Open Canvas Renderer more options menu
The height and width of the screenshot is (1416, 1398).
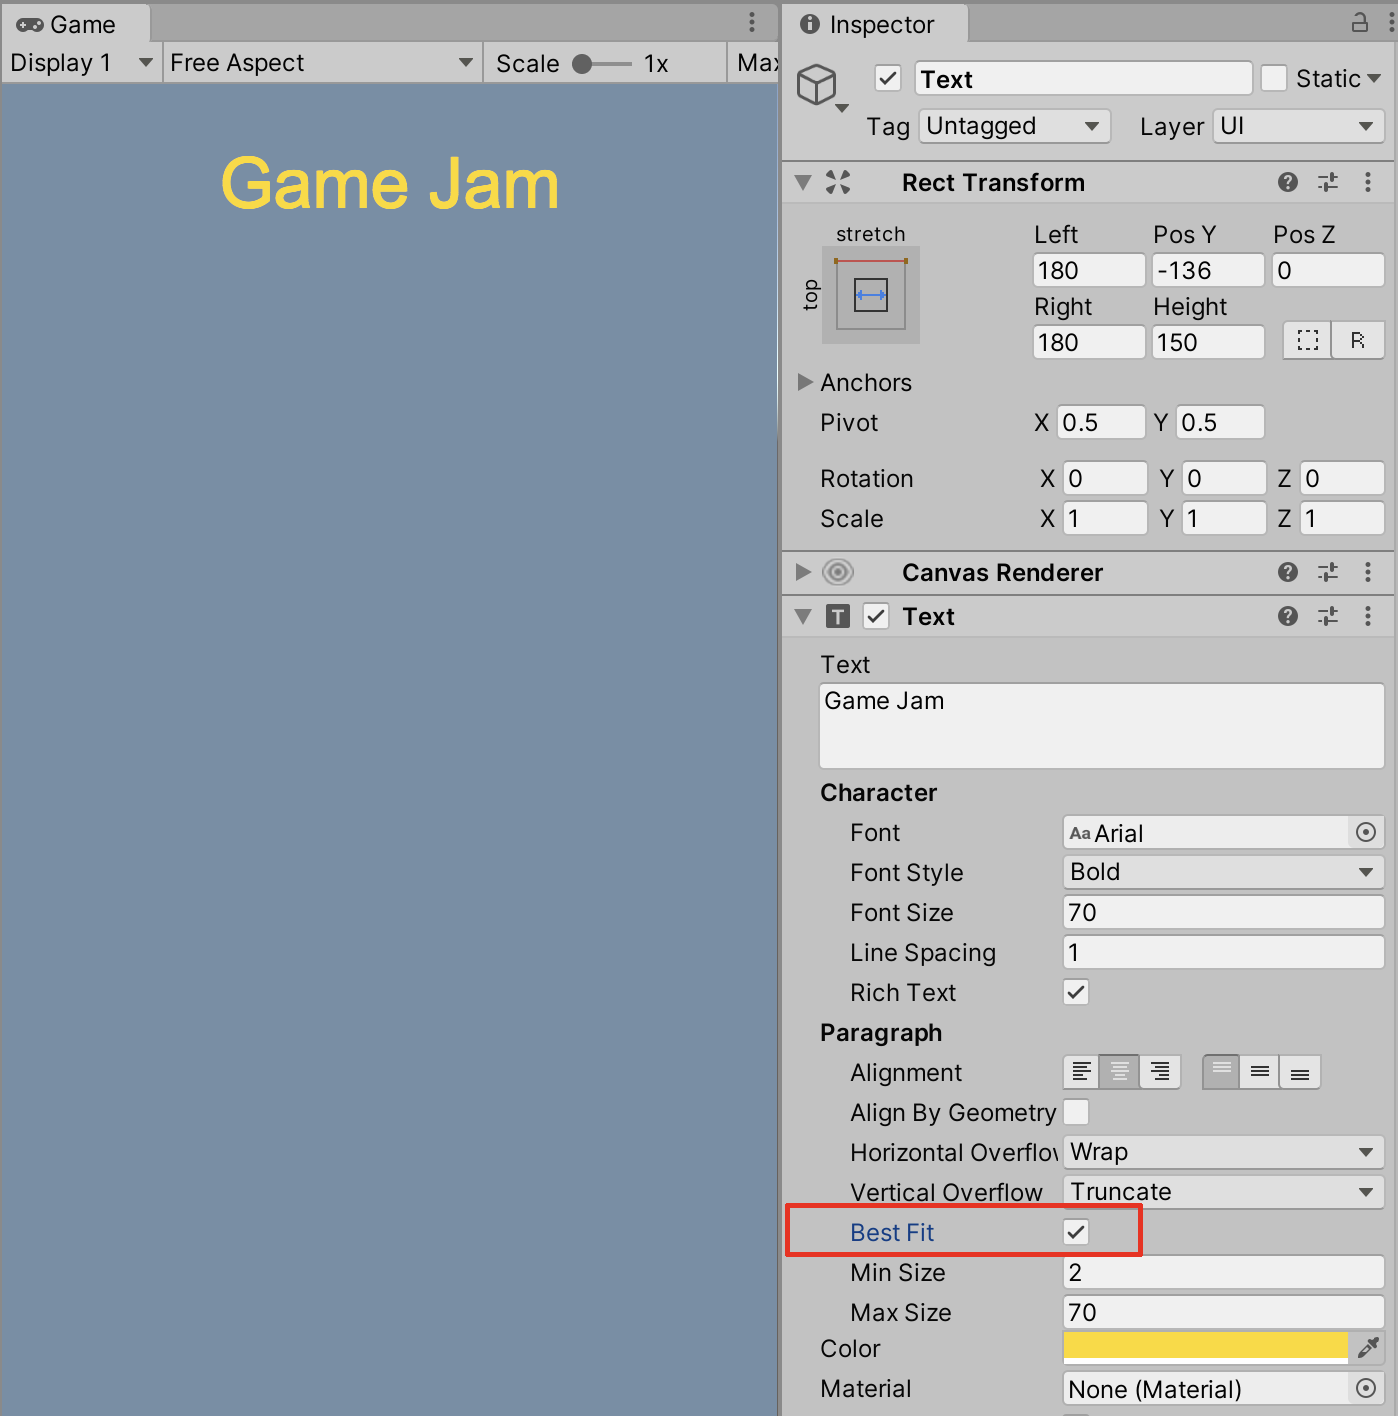point(1367,572)
